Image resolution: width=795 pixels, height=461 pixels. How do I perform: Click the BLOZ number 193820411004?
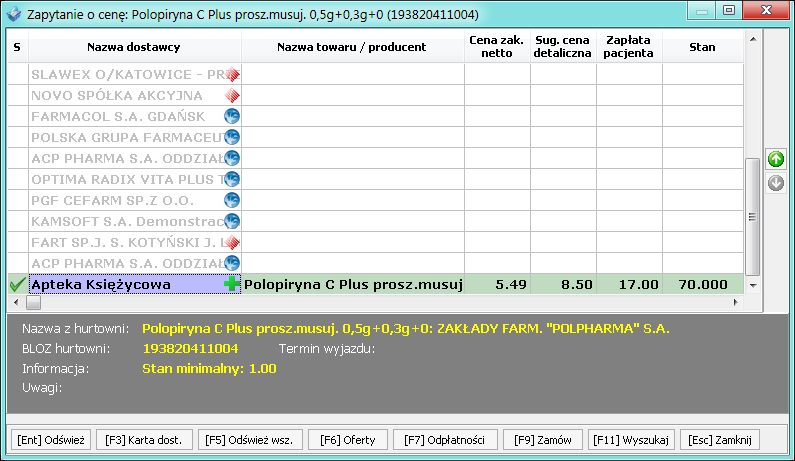[190, 348]
